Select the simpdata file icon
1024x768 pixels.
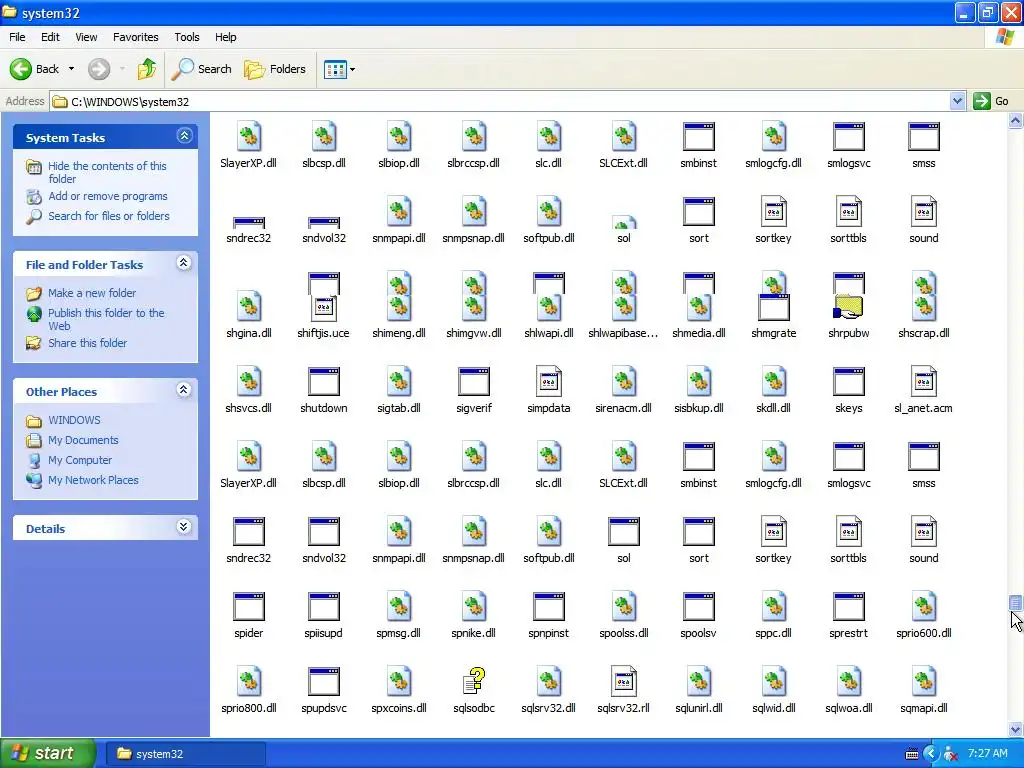click(x=549, y=382)
